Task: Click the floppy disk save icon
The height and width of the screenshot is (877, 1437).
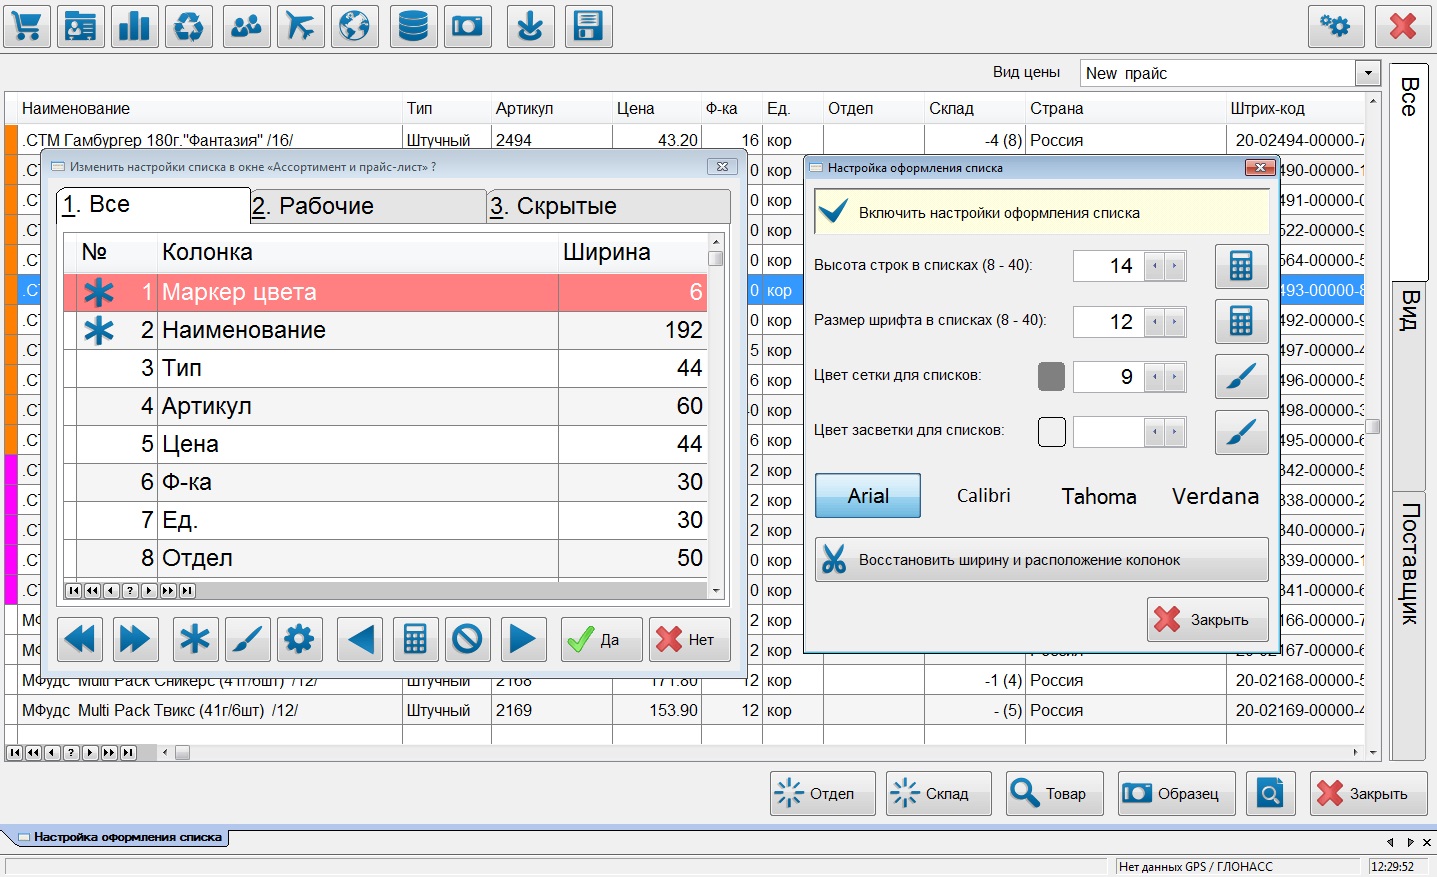Action: coord(588,26)
